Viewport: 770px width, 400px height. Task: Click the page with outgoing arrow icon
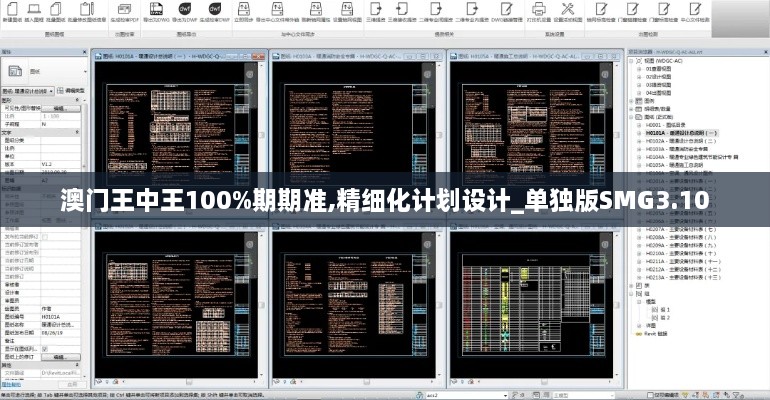pos(376,9)
